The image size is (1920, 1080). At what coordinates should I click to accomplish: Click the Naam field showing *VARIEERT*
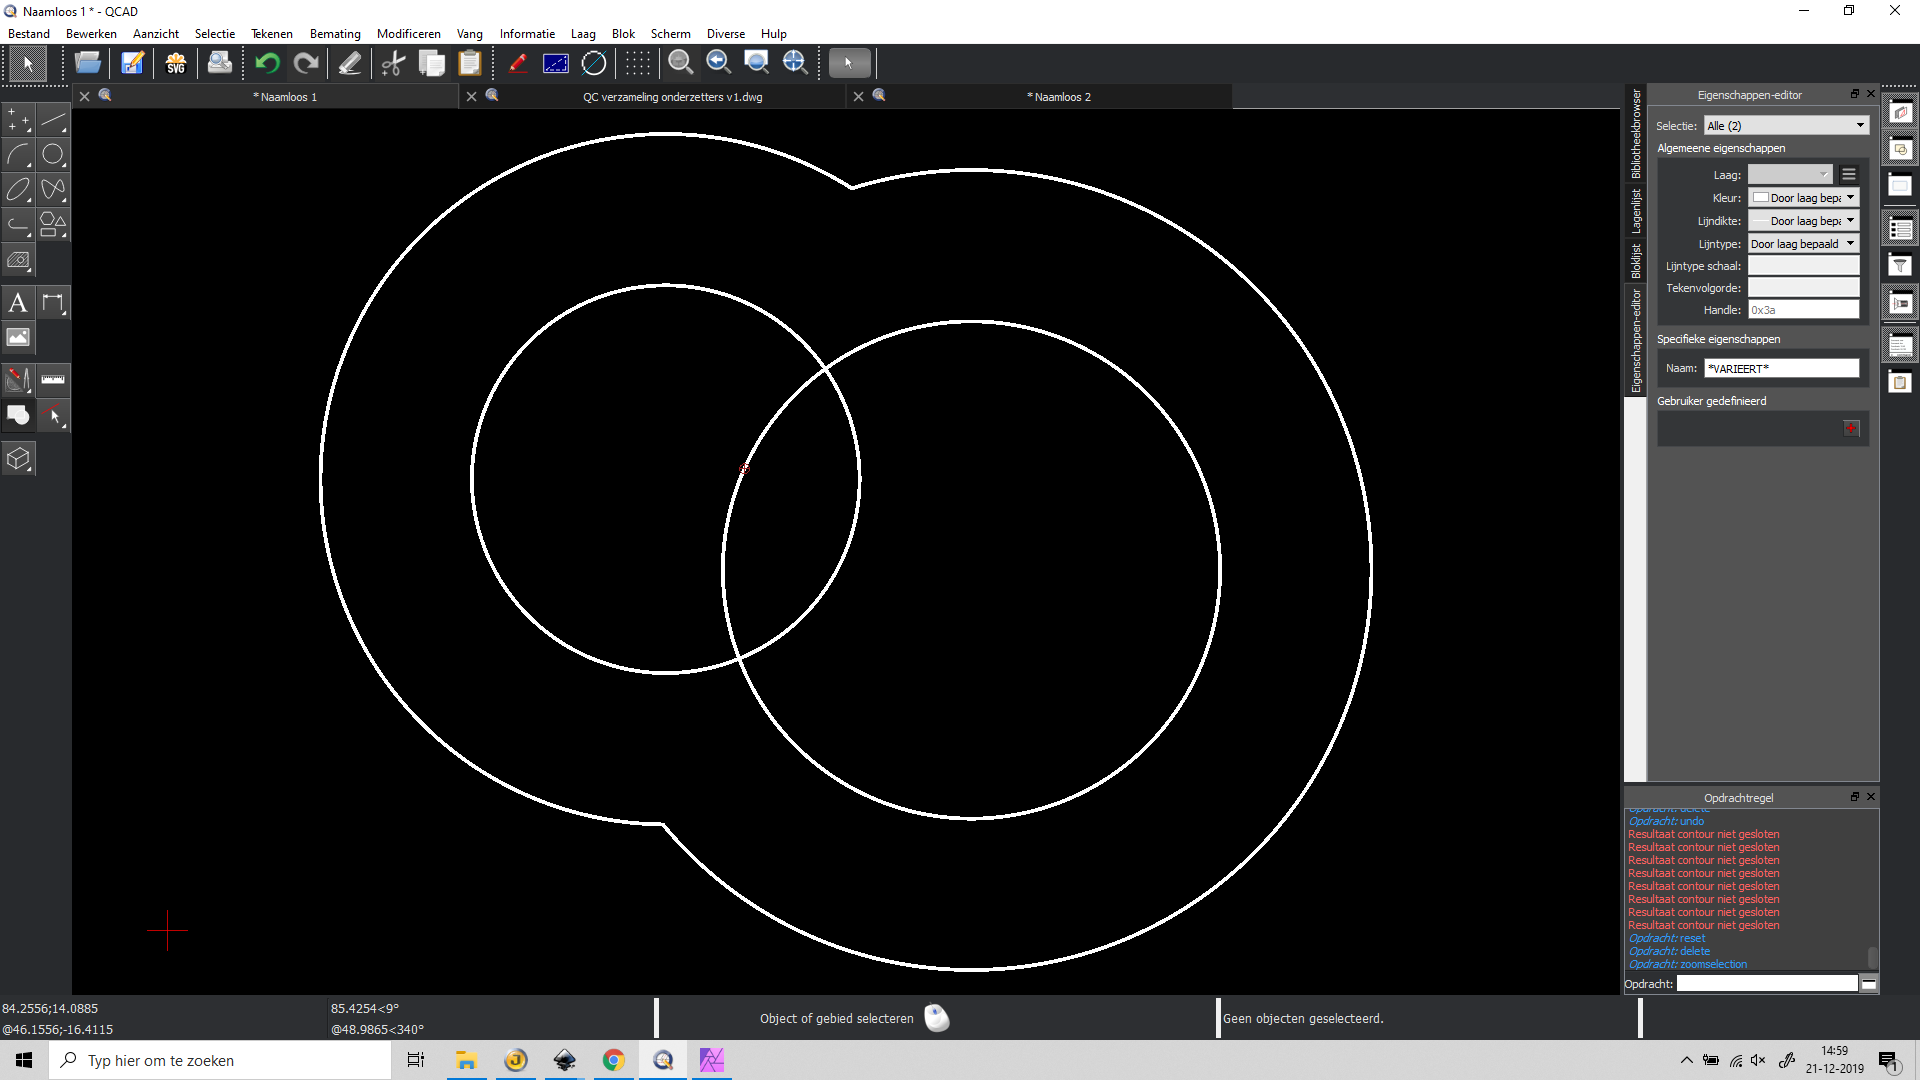point(1781,369)
